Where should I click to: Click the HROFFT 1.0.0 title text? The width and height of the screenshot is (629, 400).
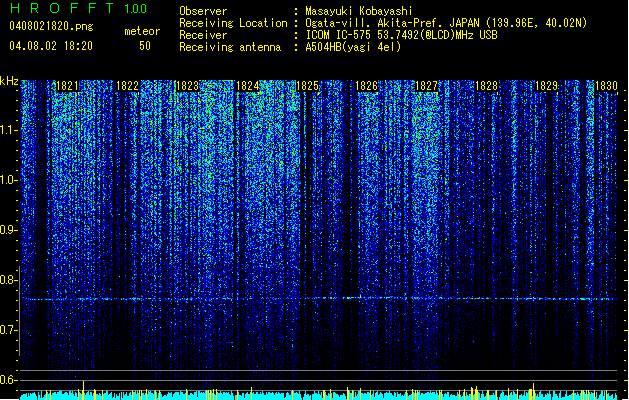click(x=79, y=8)
